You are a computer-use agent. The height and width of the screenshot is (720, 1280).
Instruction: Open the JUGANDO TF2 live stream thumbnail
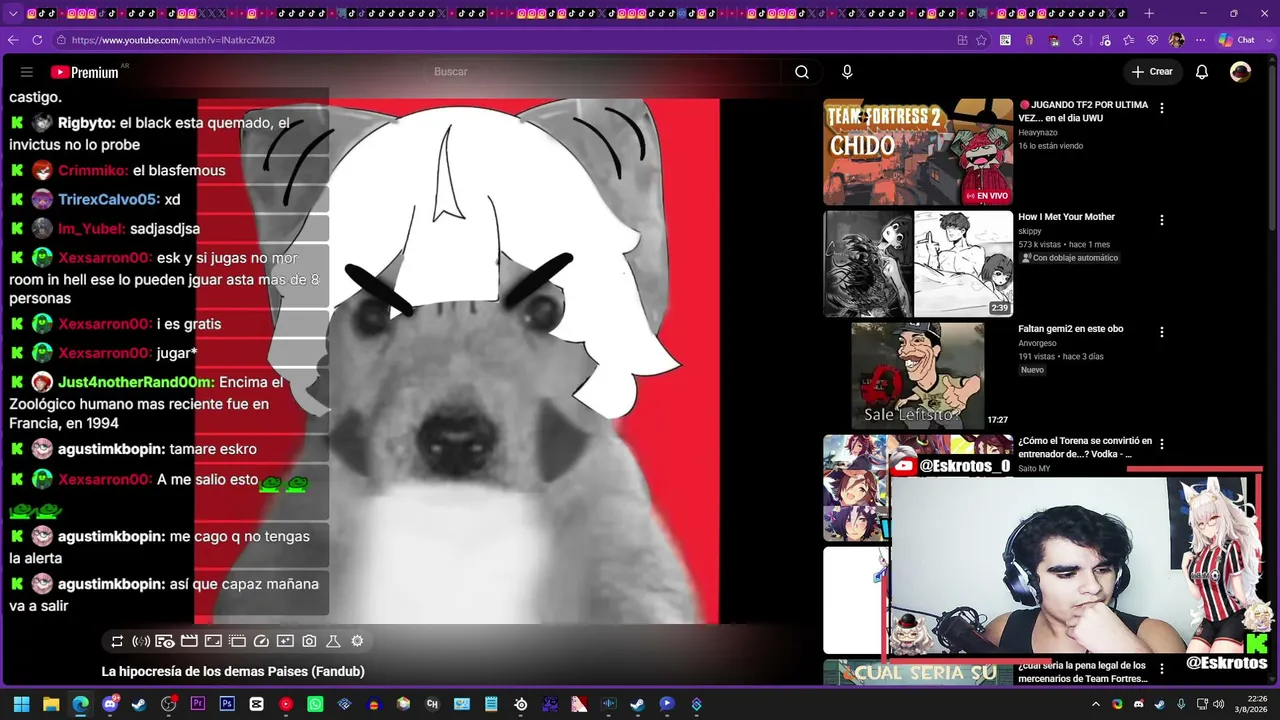click(918, 152)
